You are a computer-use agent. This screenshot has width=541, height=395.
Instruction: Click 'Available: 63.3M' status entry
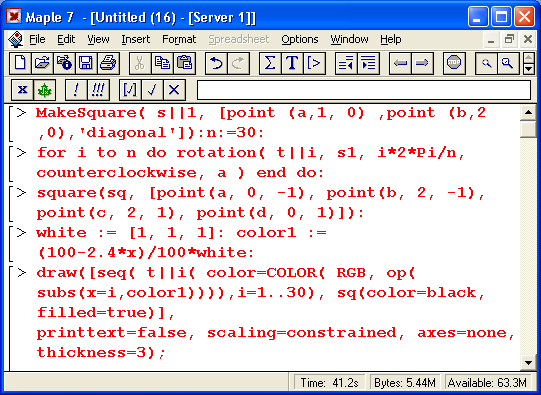pyautogui.click(x=487, y=383)
